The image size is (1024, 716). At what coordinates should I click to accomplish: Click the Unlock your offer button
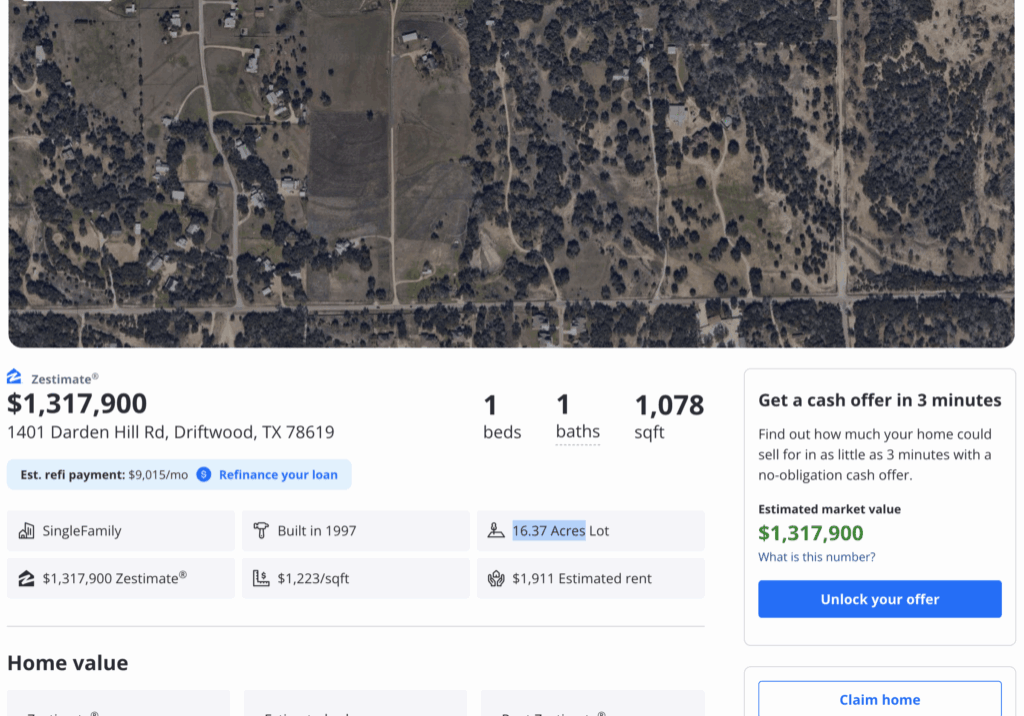tap(880, 599)
